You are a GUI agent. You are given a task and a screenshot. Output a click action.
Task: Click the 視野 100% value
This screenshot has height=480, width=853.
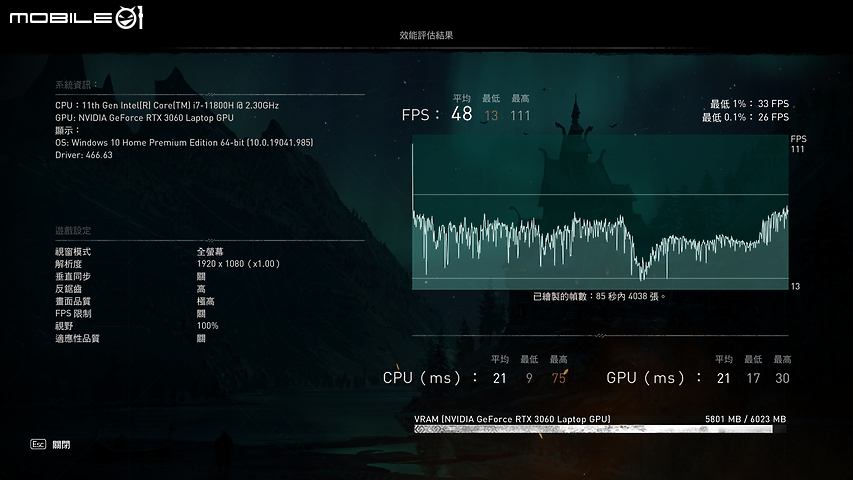point(208,326)
